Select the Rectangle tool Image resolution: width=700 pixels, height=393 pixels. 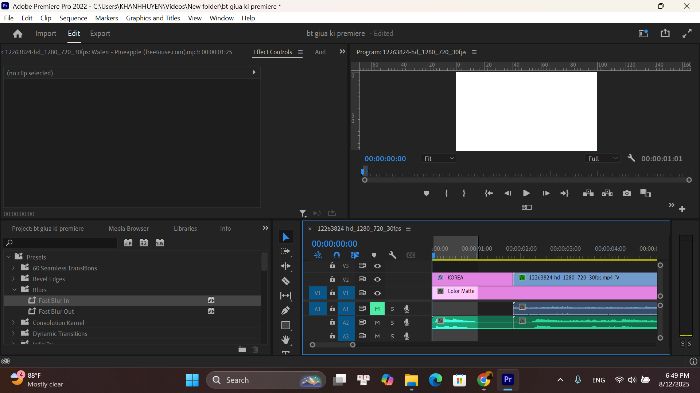(x=286, y=325)
